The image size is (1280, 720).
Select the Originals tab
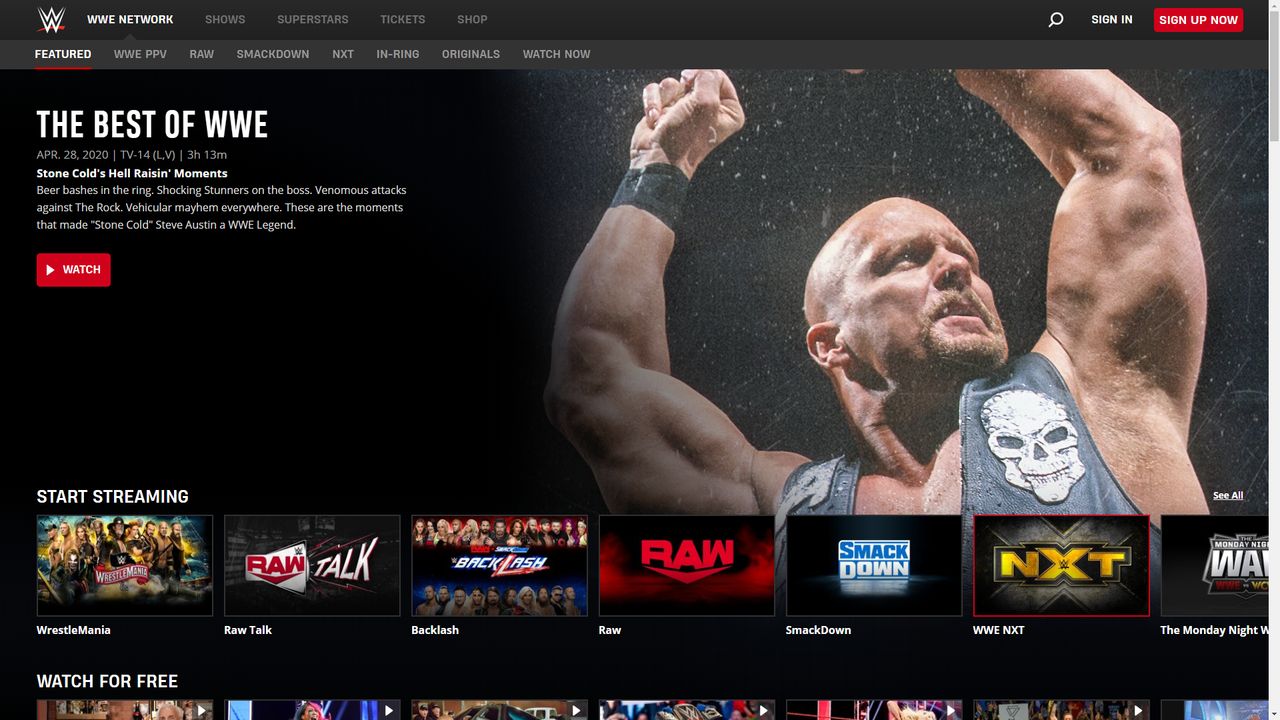point(471,54)
